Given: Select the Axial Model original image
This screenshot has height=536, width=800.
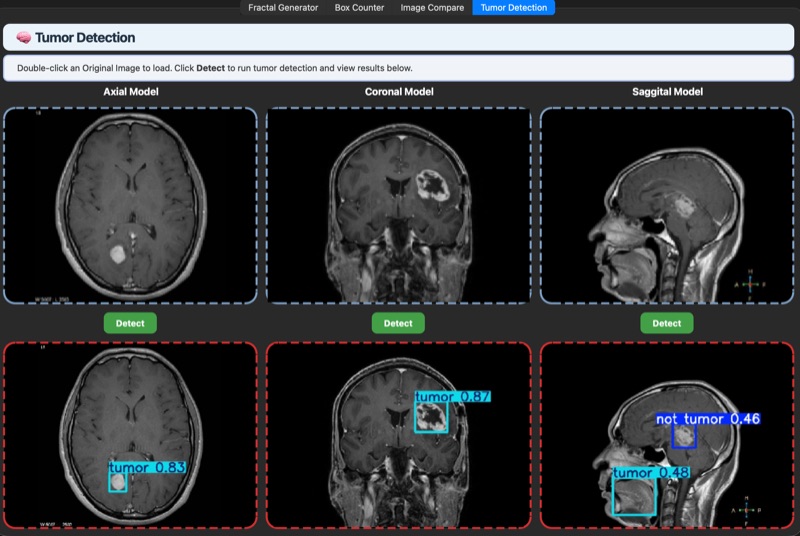Looking at the screenshot, I should click(130, 206).
